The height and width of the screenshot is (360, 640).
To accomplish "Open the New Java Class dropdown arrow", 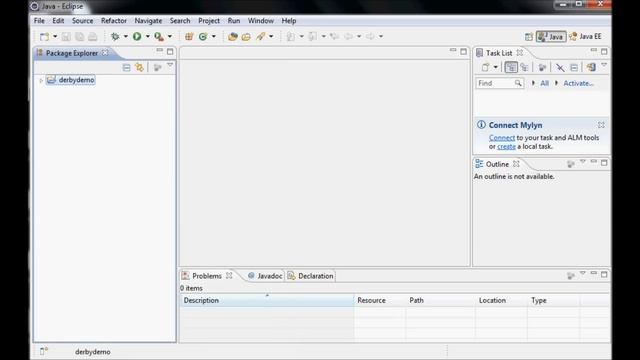I will [213, 36].
